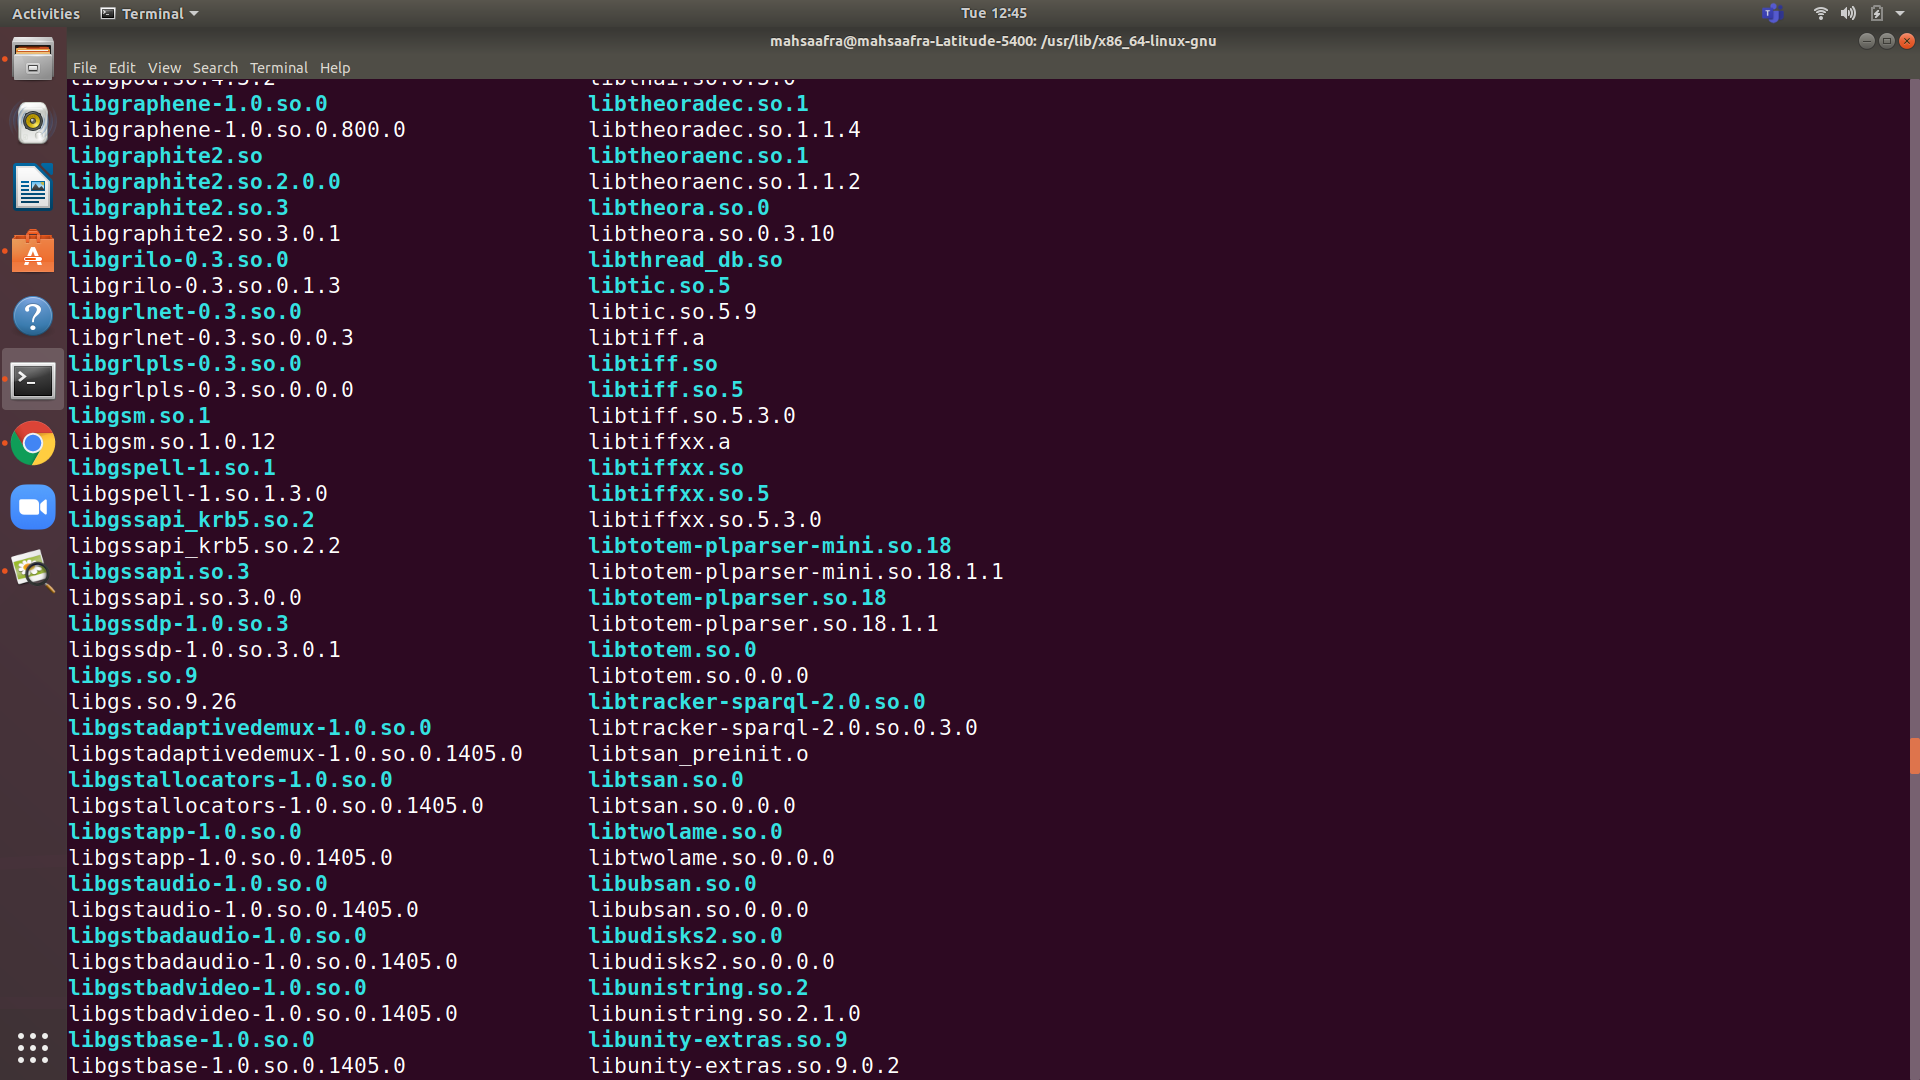Open LibreOffice Writer dock icon
1920x1080 pixels.
pos(33,187)
